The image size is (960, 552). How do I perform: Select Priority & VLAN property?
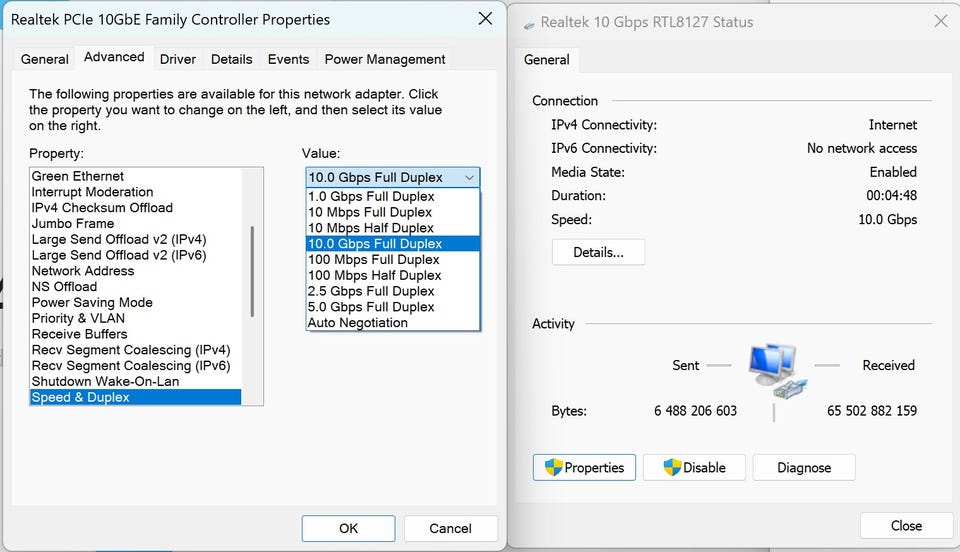click(135, 318)
